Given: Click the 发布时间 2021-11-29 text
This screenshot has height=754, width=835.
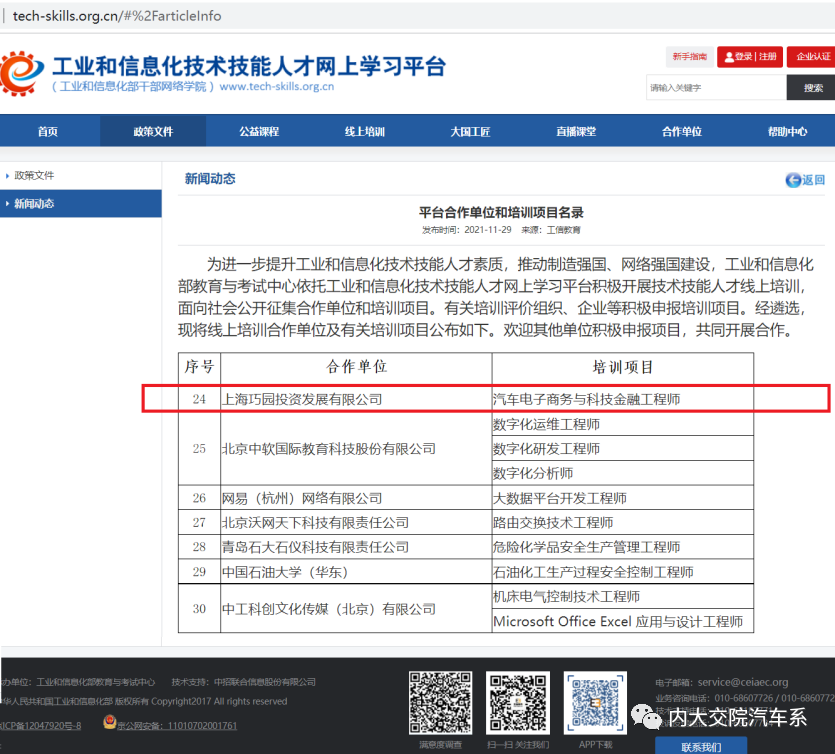Looking at the screenshot, I should point(466,230).
